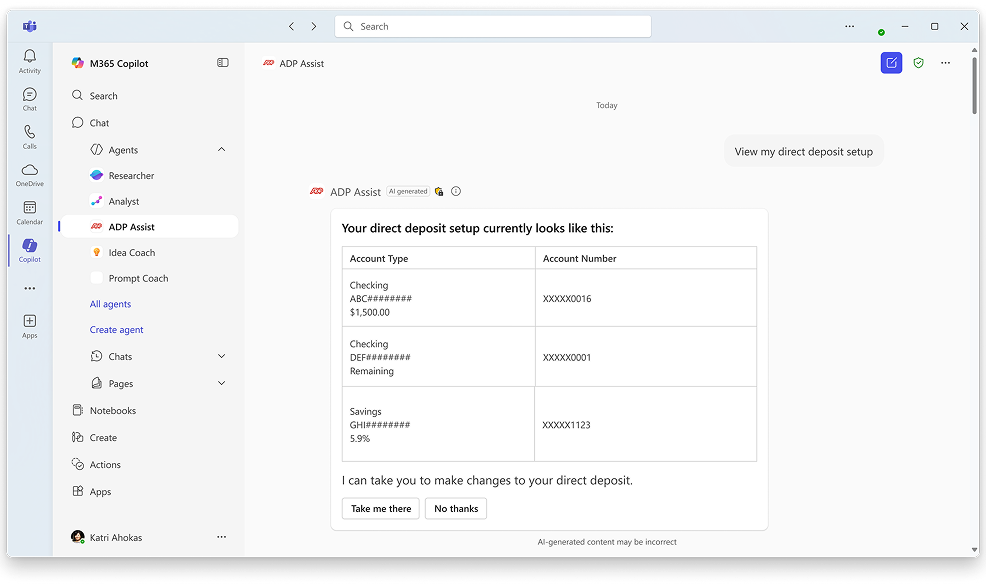Screen dimensions: 986x586
Task: Open the Calendar icon in rail
Action: tap(29, 209)
